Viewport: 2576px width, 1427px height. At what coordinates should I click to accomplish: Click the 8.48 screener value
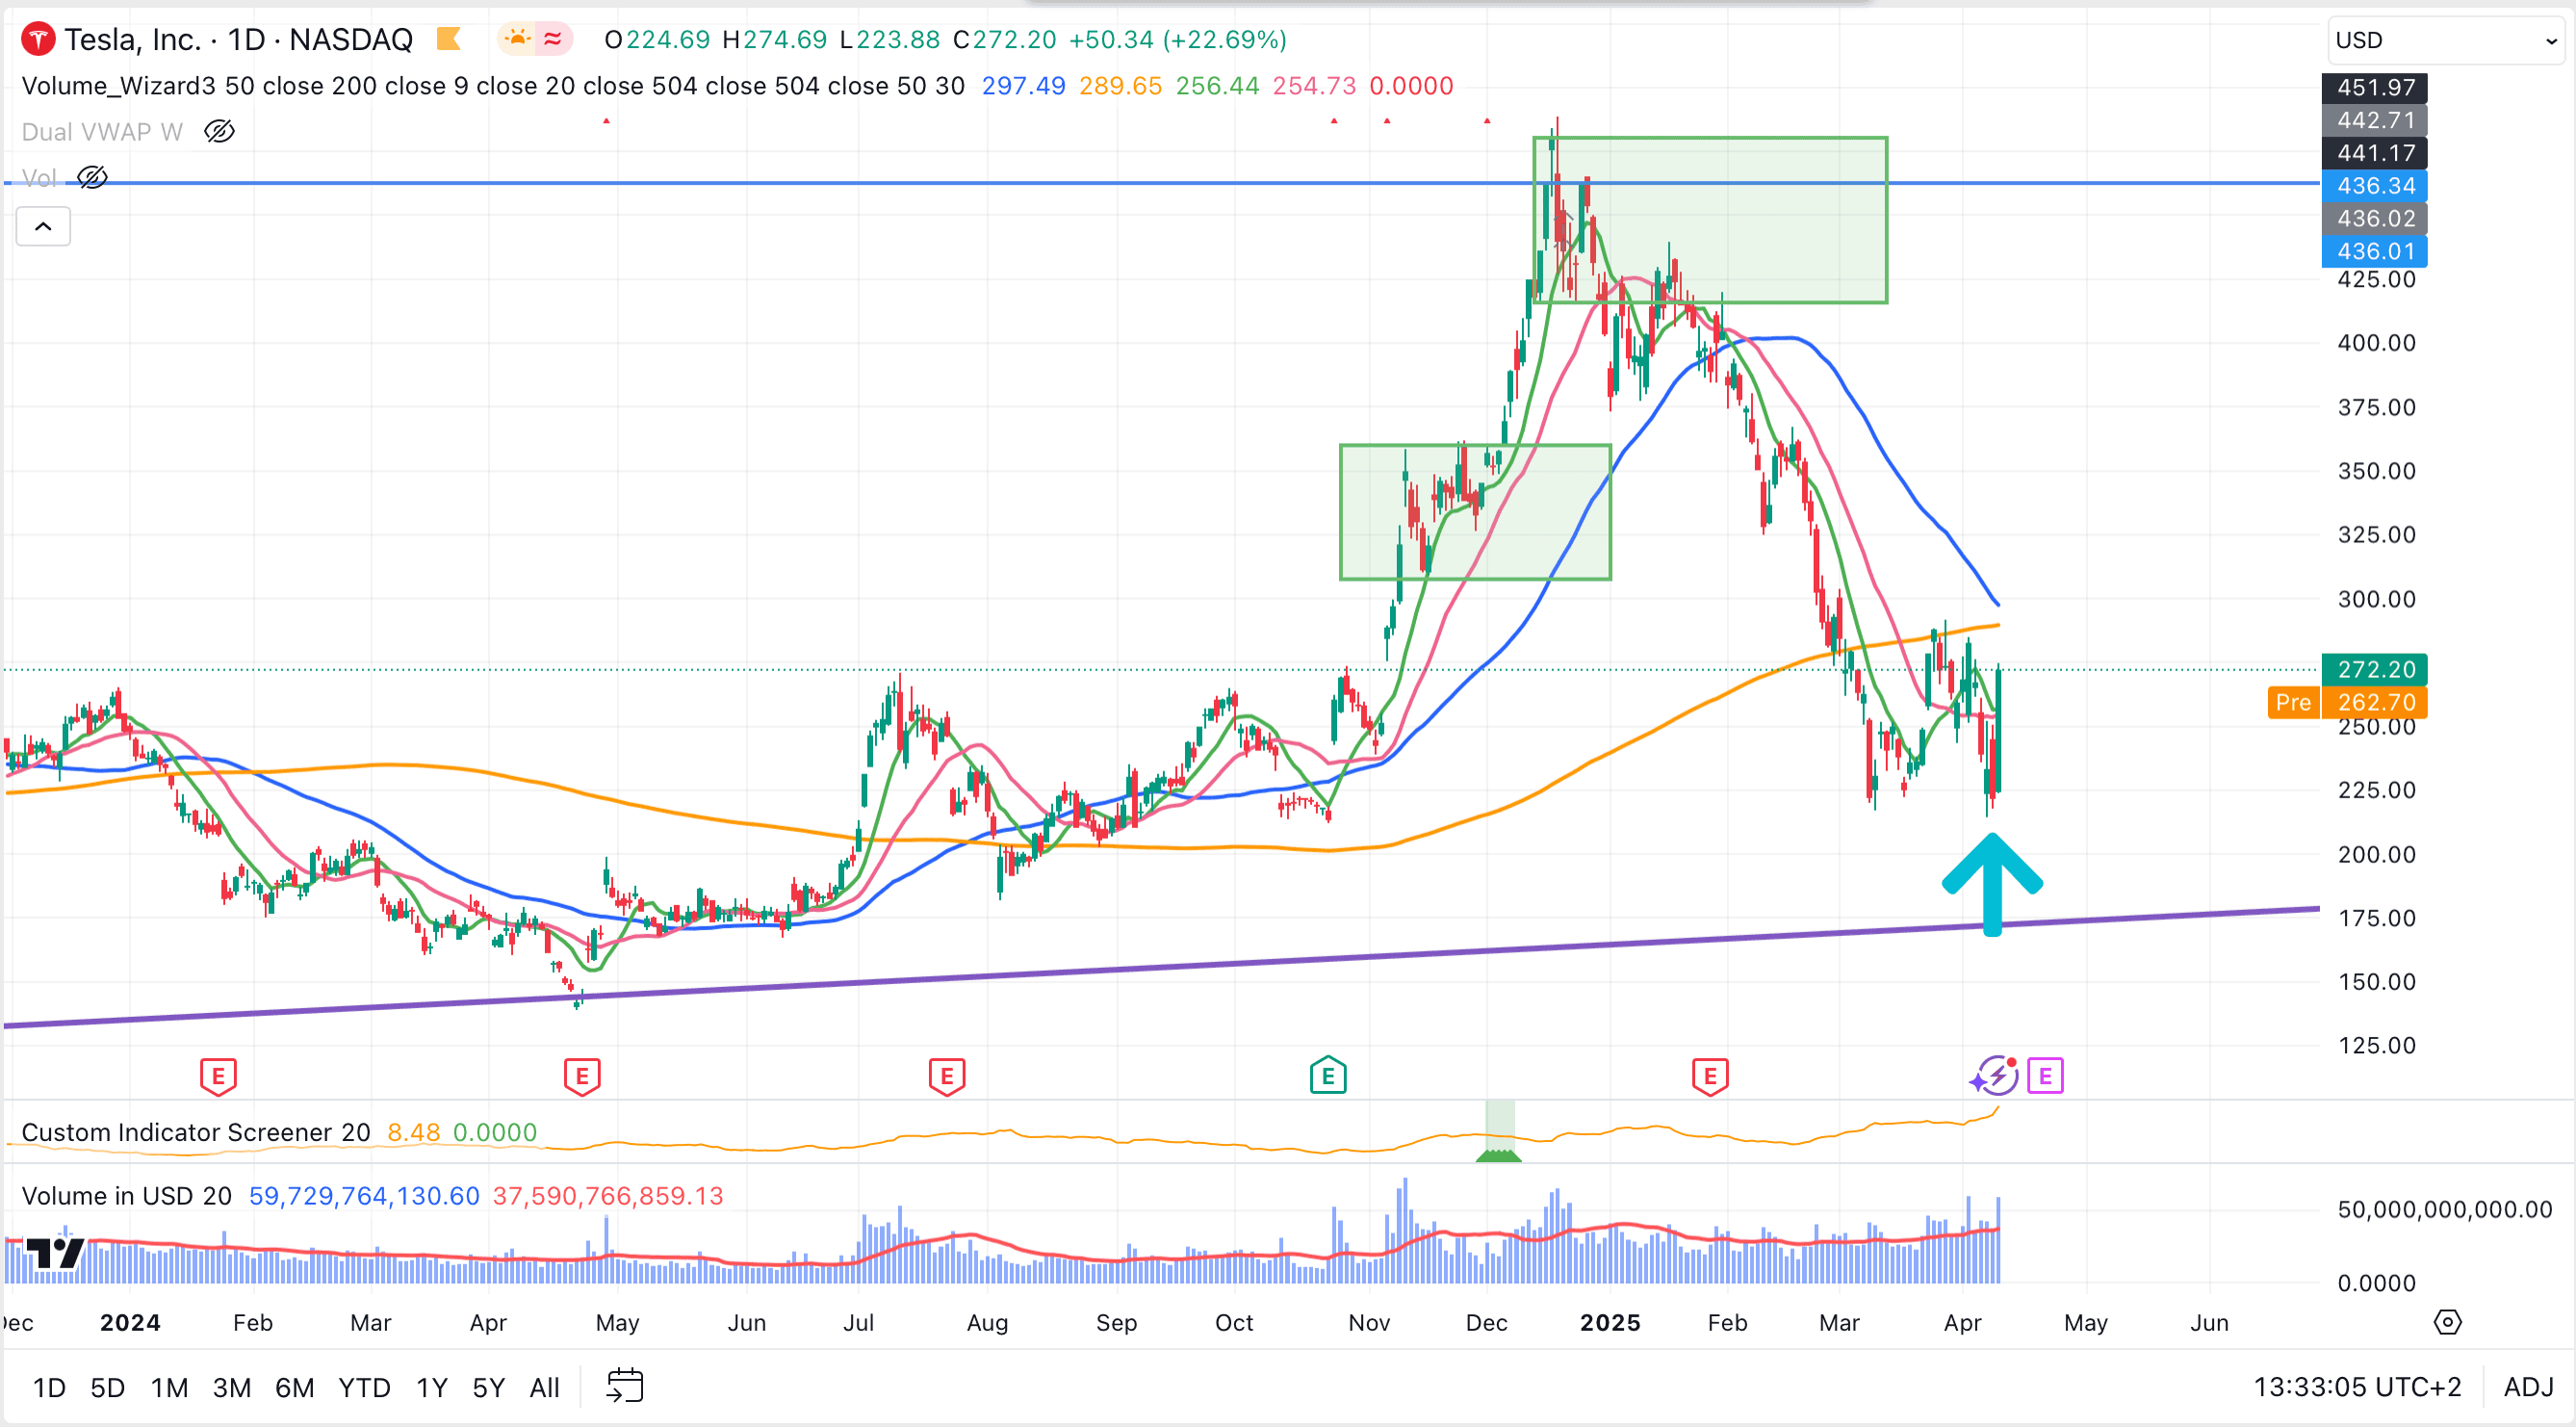[x=414, y=1132]
